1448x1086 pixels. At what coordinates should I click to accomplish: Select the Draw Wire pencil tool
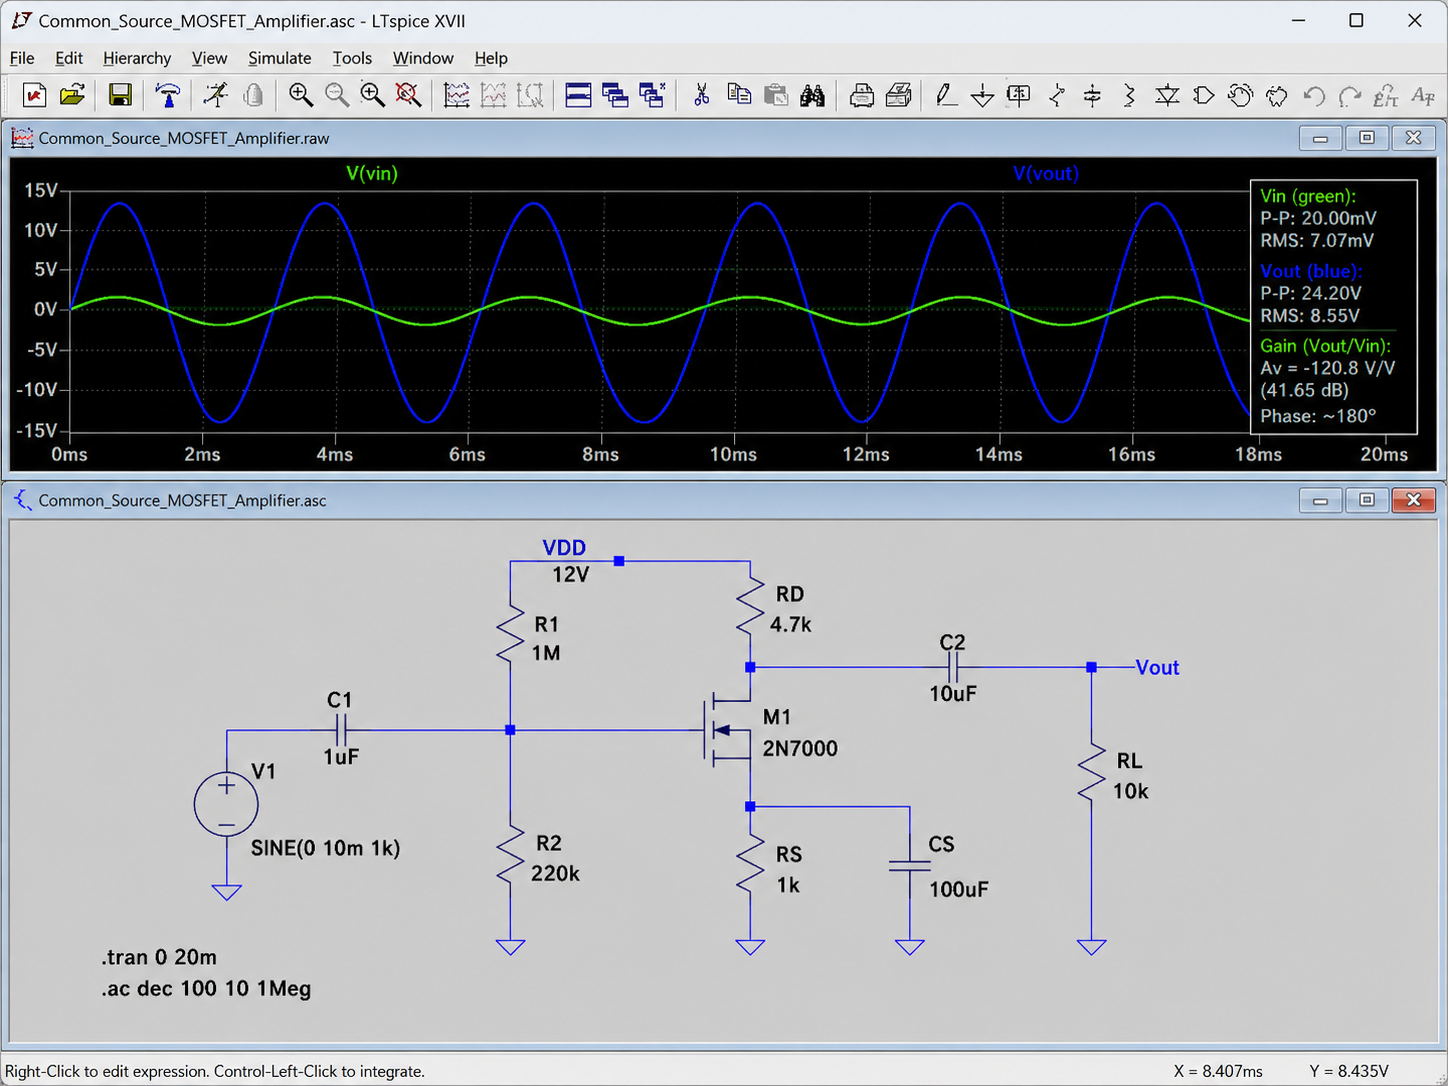[x=945, y=95]
